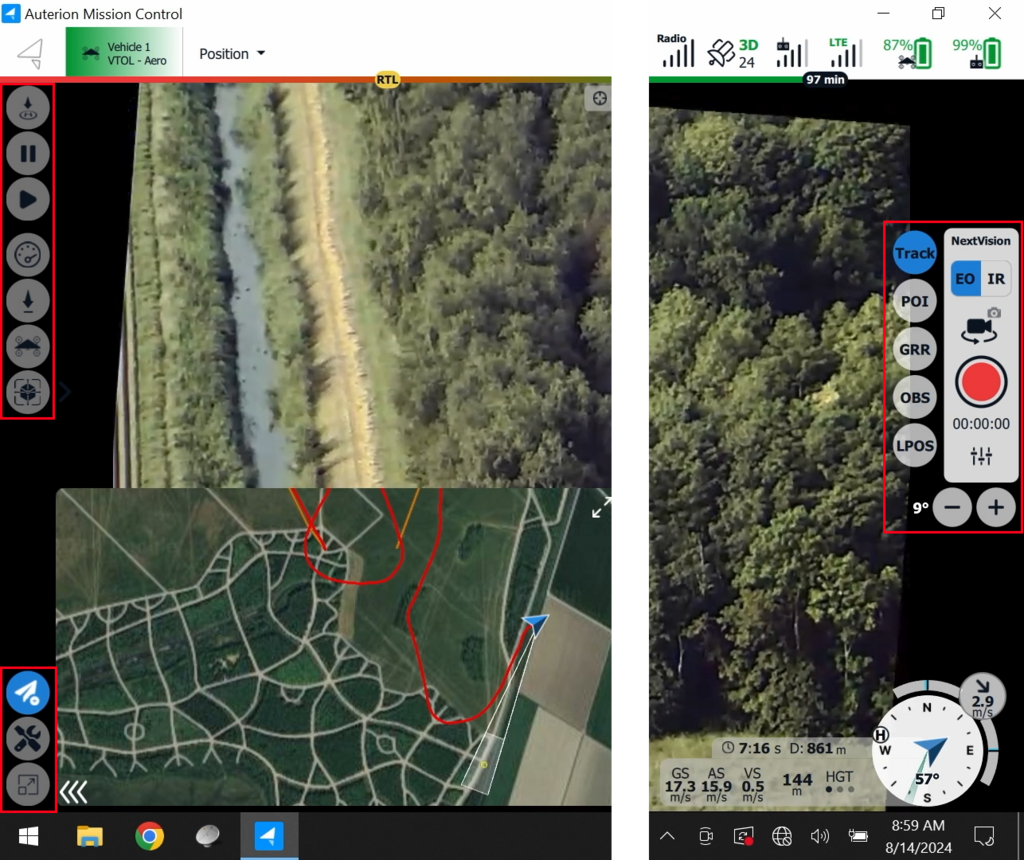Activate the Track gimbal mode
Image resolution: width=1024 pixels, height=860 pixels.
click(x=914, y=253)
